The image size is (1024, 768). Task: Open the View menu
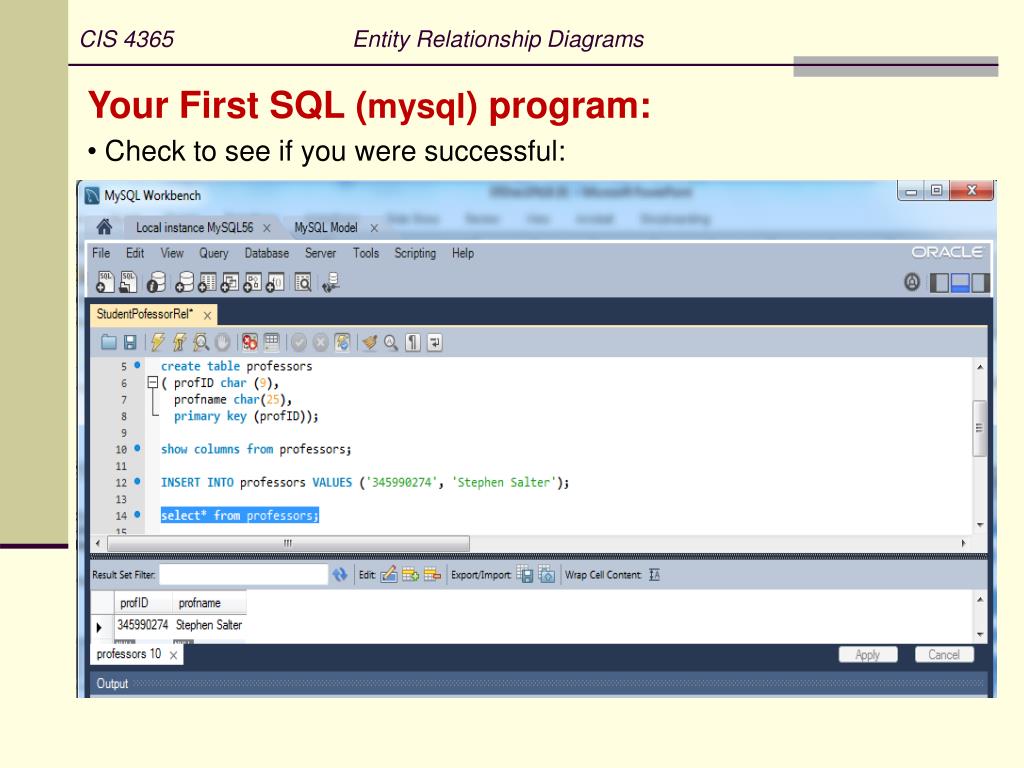tap(172, 253)
